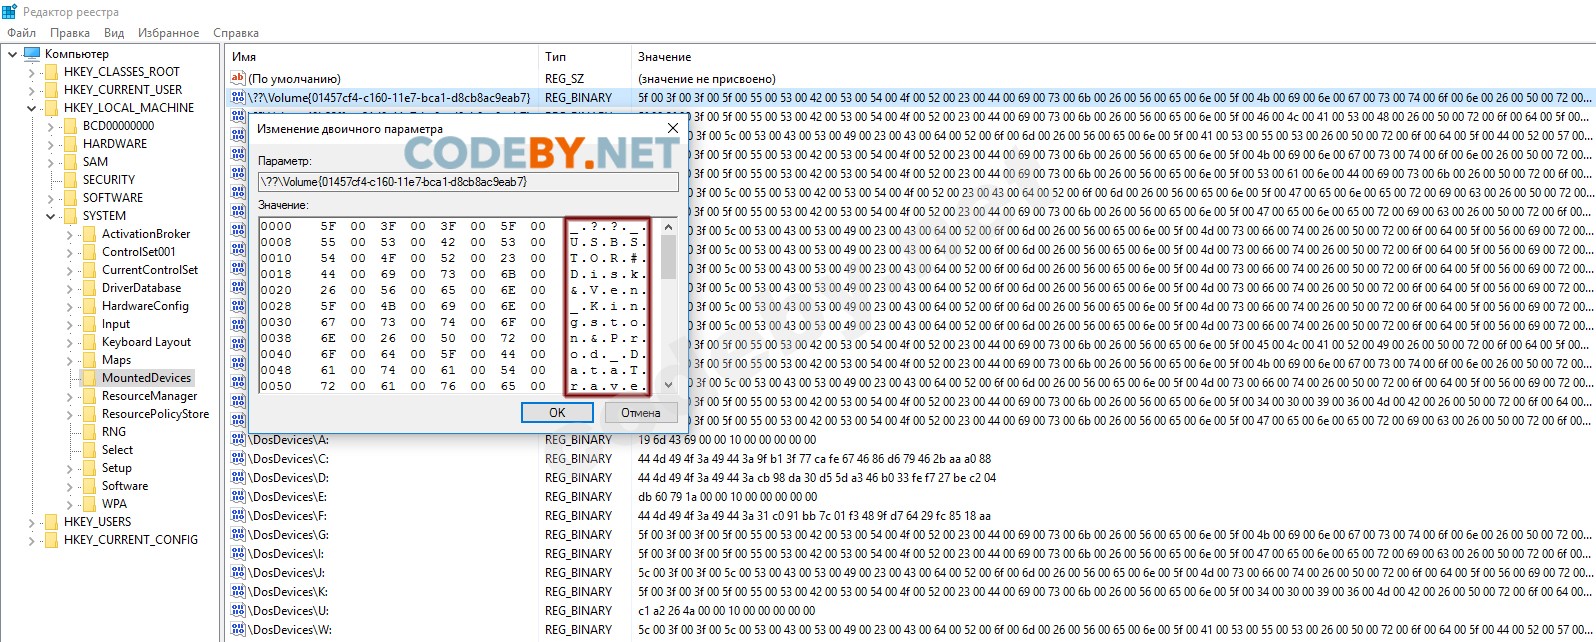Click the Параметр name field
The height and width of the screenshot is (642, 1596).
[x=467, y=182]
